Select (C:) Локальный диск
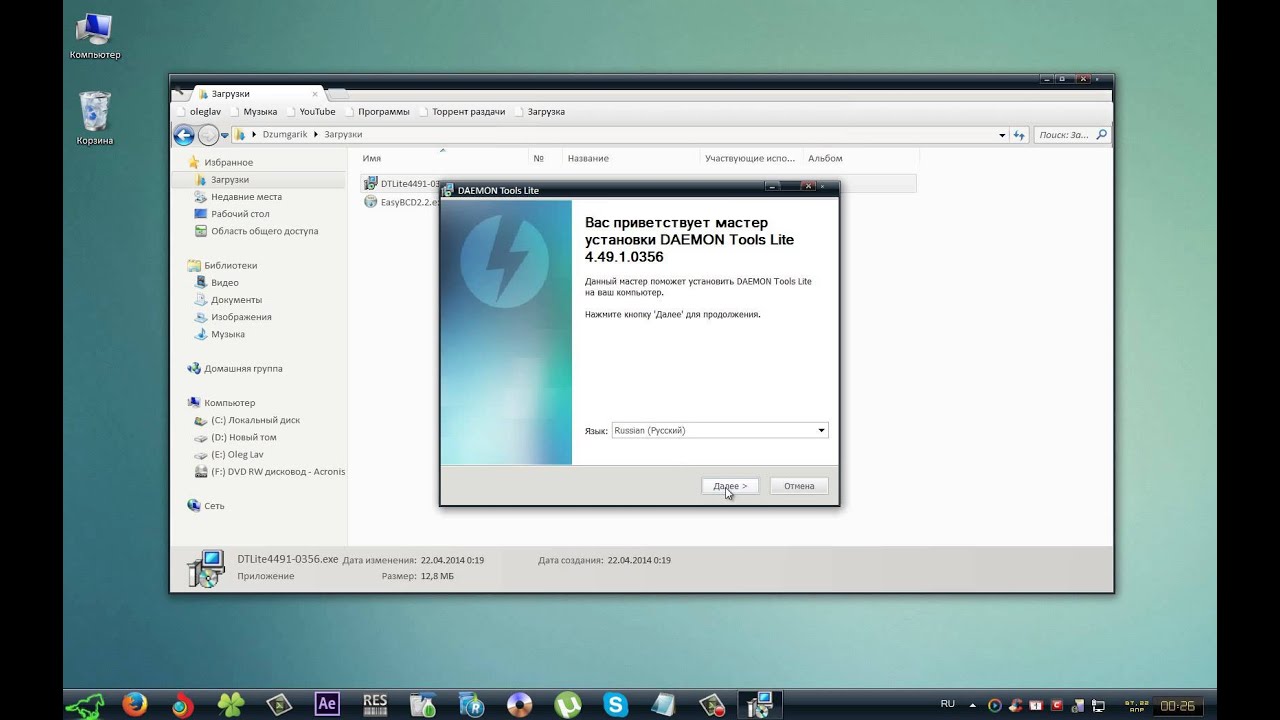Viewport: 1280px width, 720px height. coord(255,421)
